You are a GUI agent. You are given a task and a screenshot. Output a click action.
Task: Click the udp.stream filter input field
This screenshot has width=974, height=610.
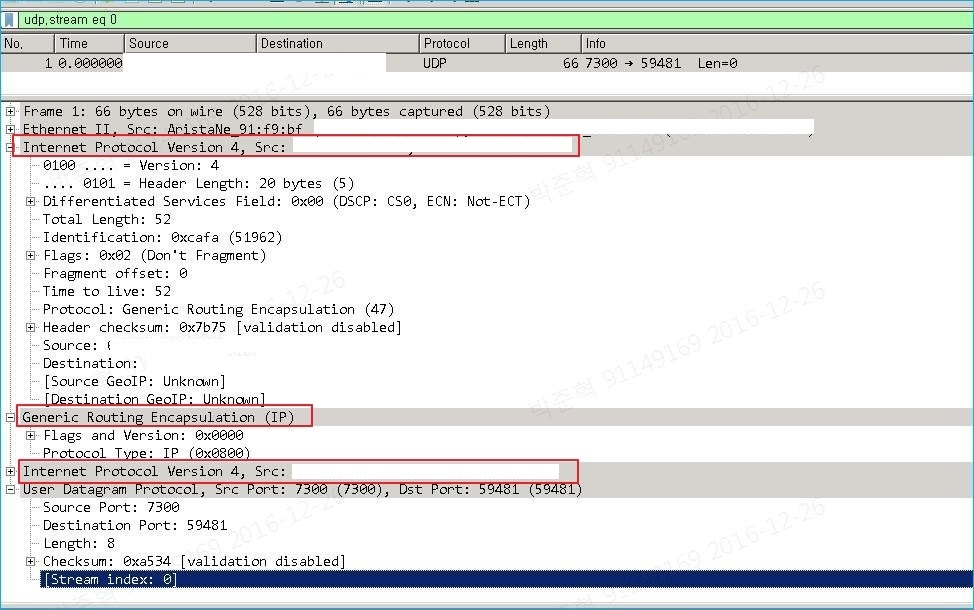coord(400,19)
